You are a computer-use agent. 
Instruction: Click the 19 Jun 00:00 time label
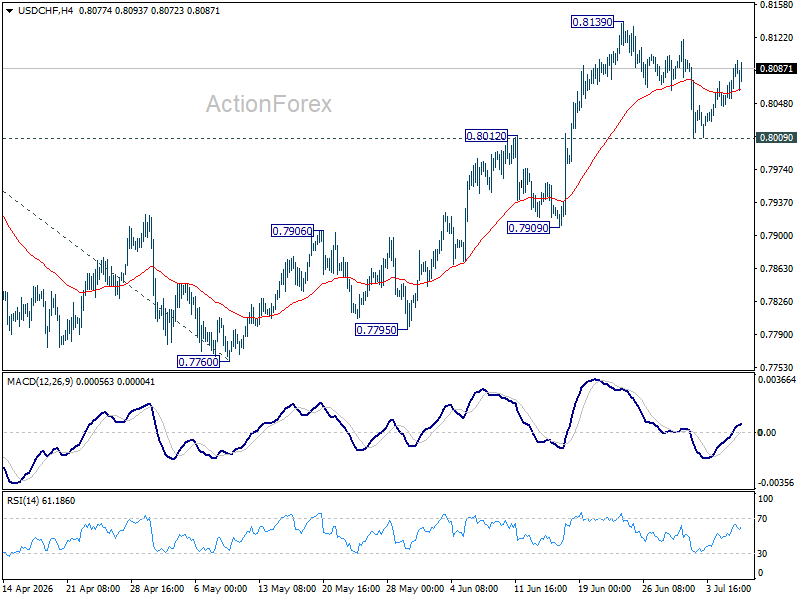click(x=605, y=588)
